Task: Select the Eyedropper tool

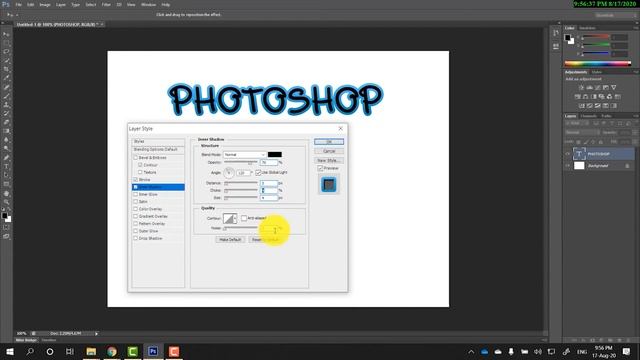Action: pos(6,78)
